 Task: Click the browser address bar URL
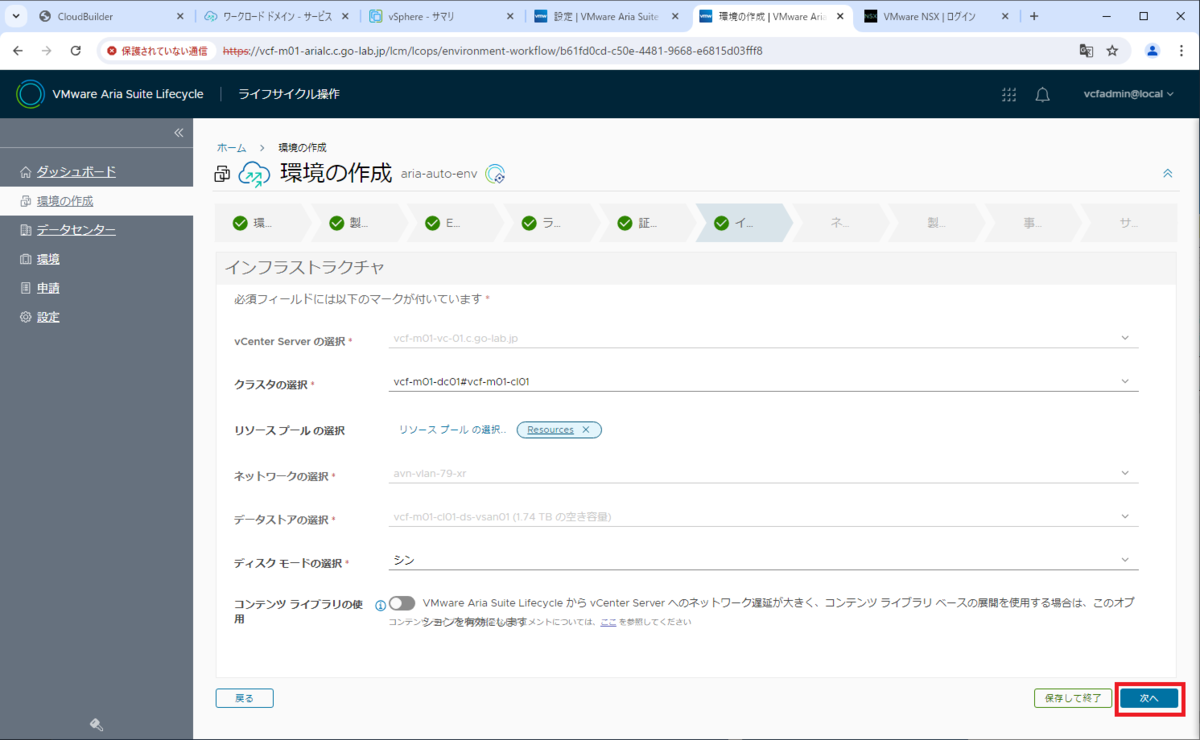tap(493, 50)
